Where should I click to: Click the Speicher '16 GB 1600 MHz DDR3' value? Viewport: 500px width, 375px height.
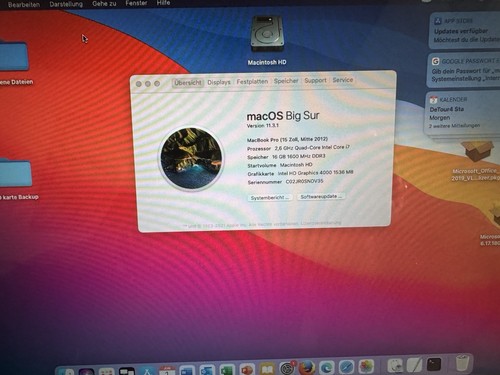coord(298,156)
